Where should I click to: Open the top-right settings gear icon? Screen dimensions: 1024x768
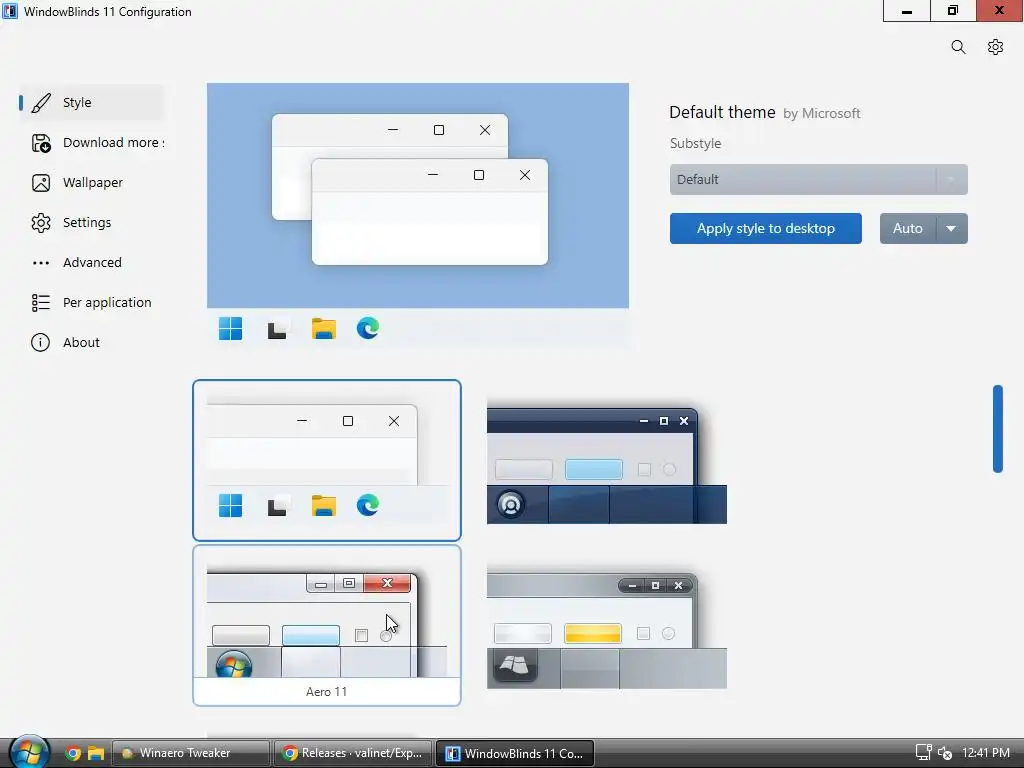tap(995, 47)
